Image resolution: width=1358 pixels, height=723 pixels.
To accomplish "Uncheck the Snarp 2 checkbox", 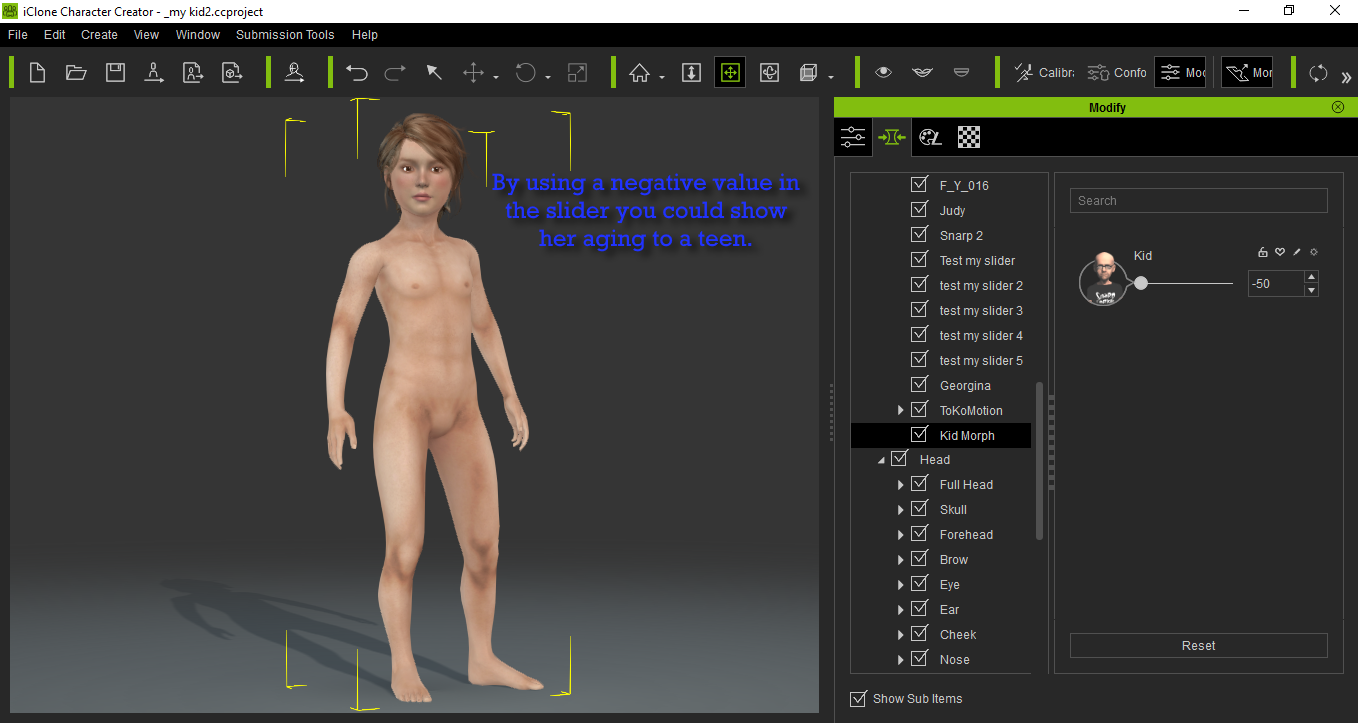I will coord(919,235).
